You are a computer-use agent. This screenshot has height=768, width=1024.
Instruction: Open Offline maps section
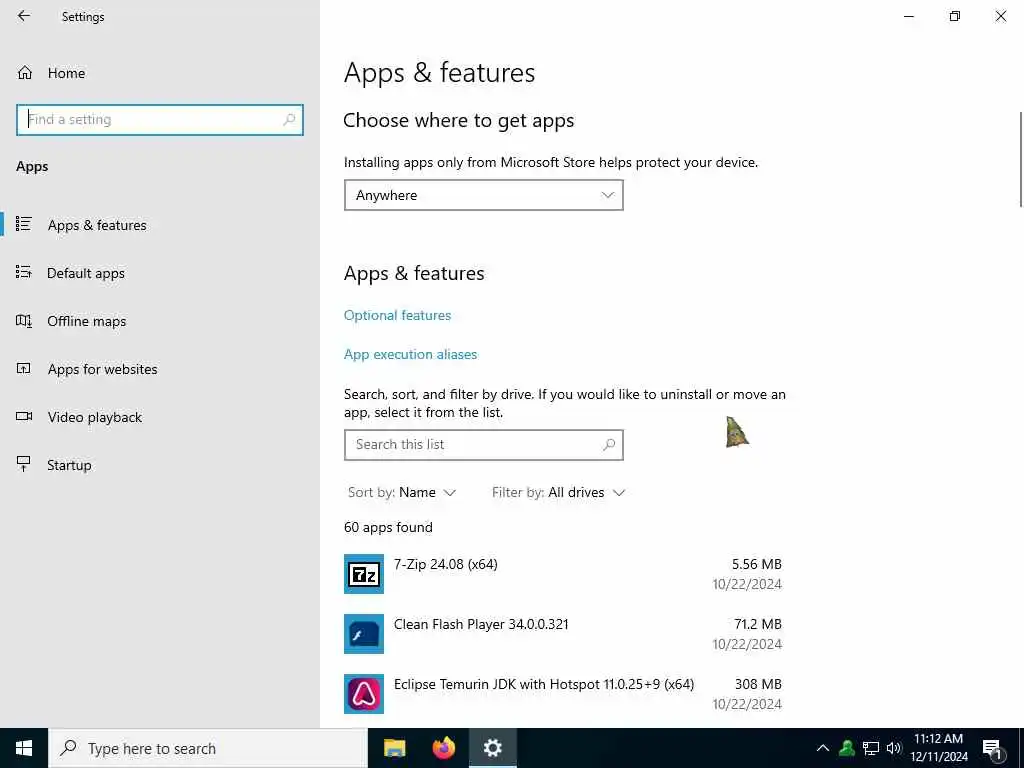tap(86, 321)
